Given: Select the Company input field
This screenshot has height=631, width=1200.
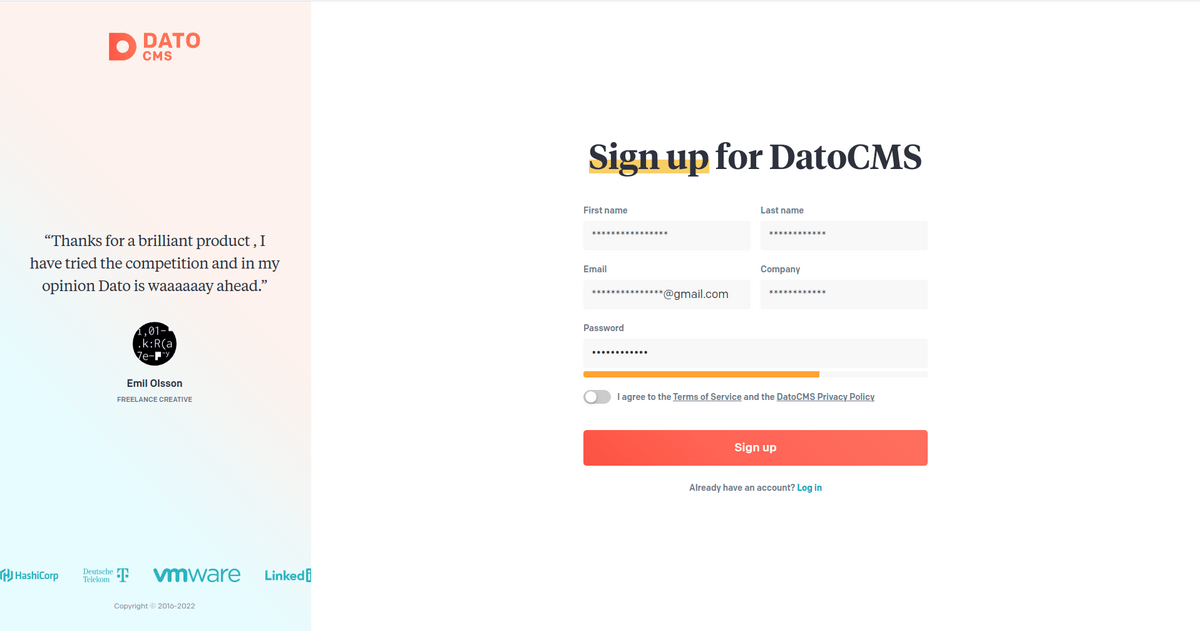Looking at the screenshot, I should pyautogui.click(x=844, y=294).
